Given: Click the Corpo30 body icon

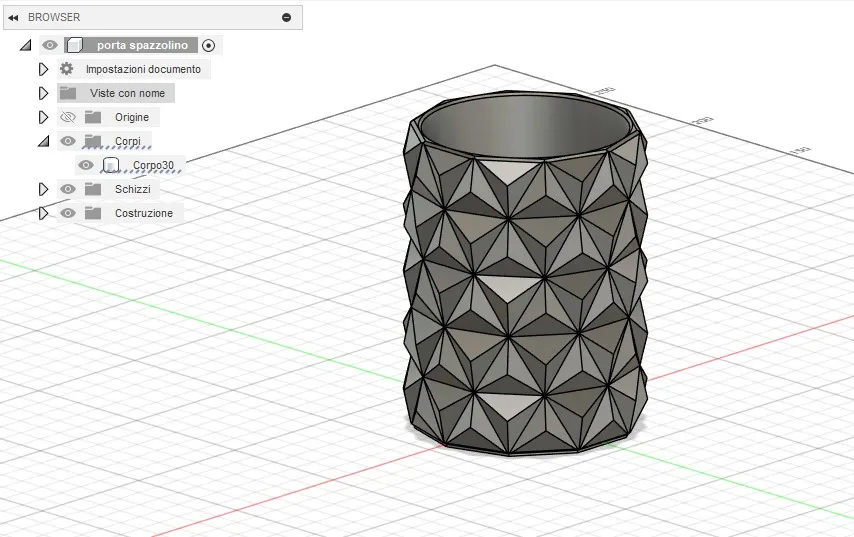Looking at the screenshot, I should point(111,165).
